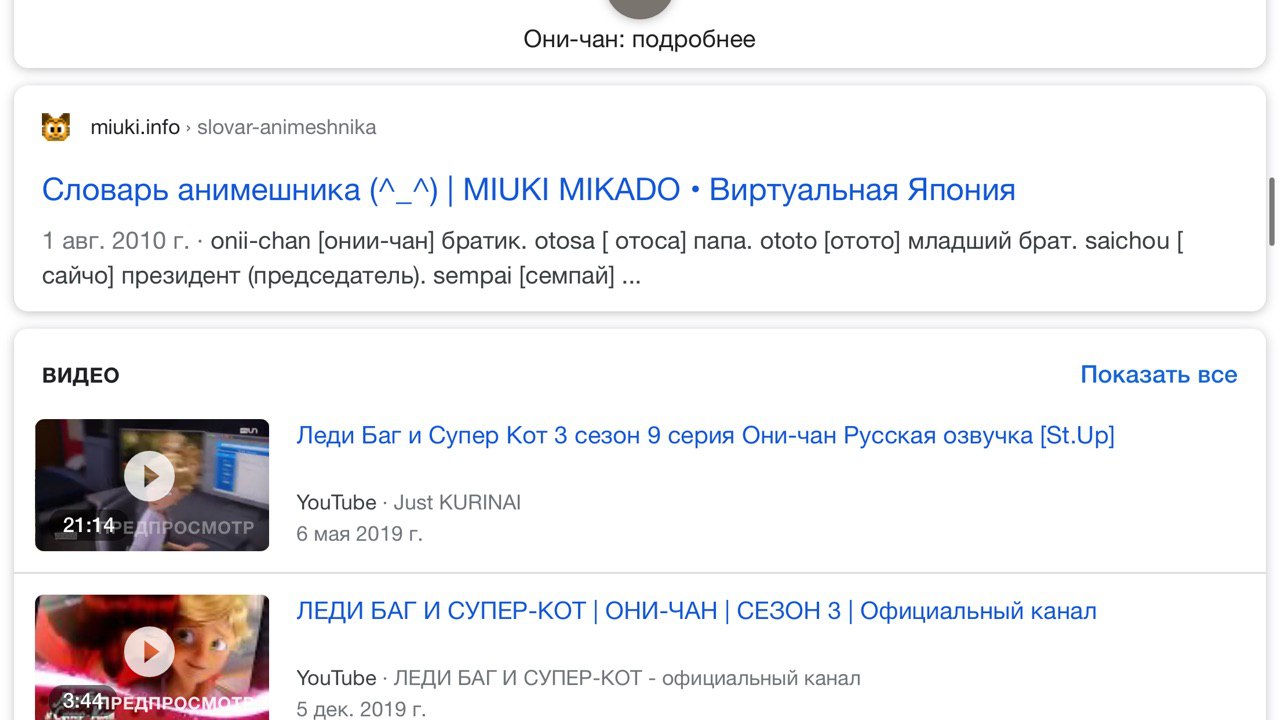Click 'YouTube · Just KURINAI' source text
Image resolution: width=1280 pixels, height=720 pixels.
click(408, 502)
